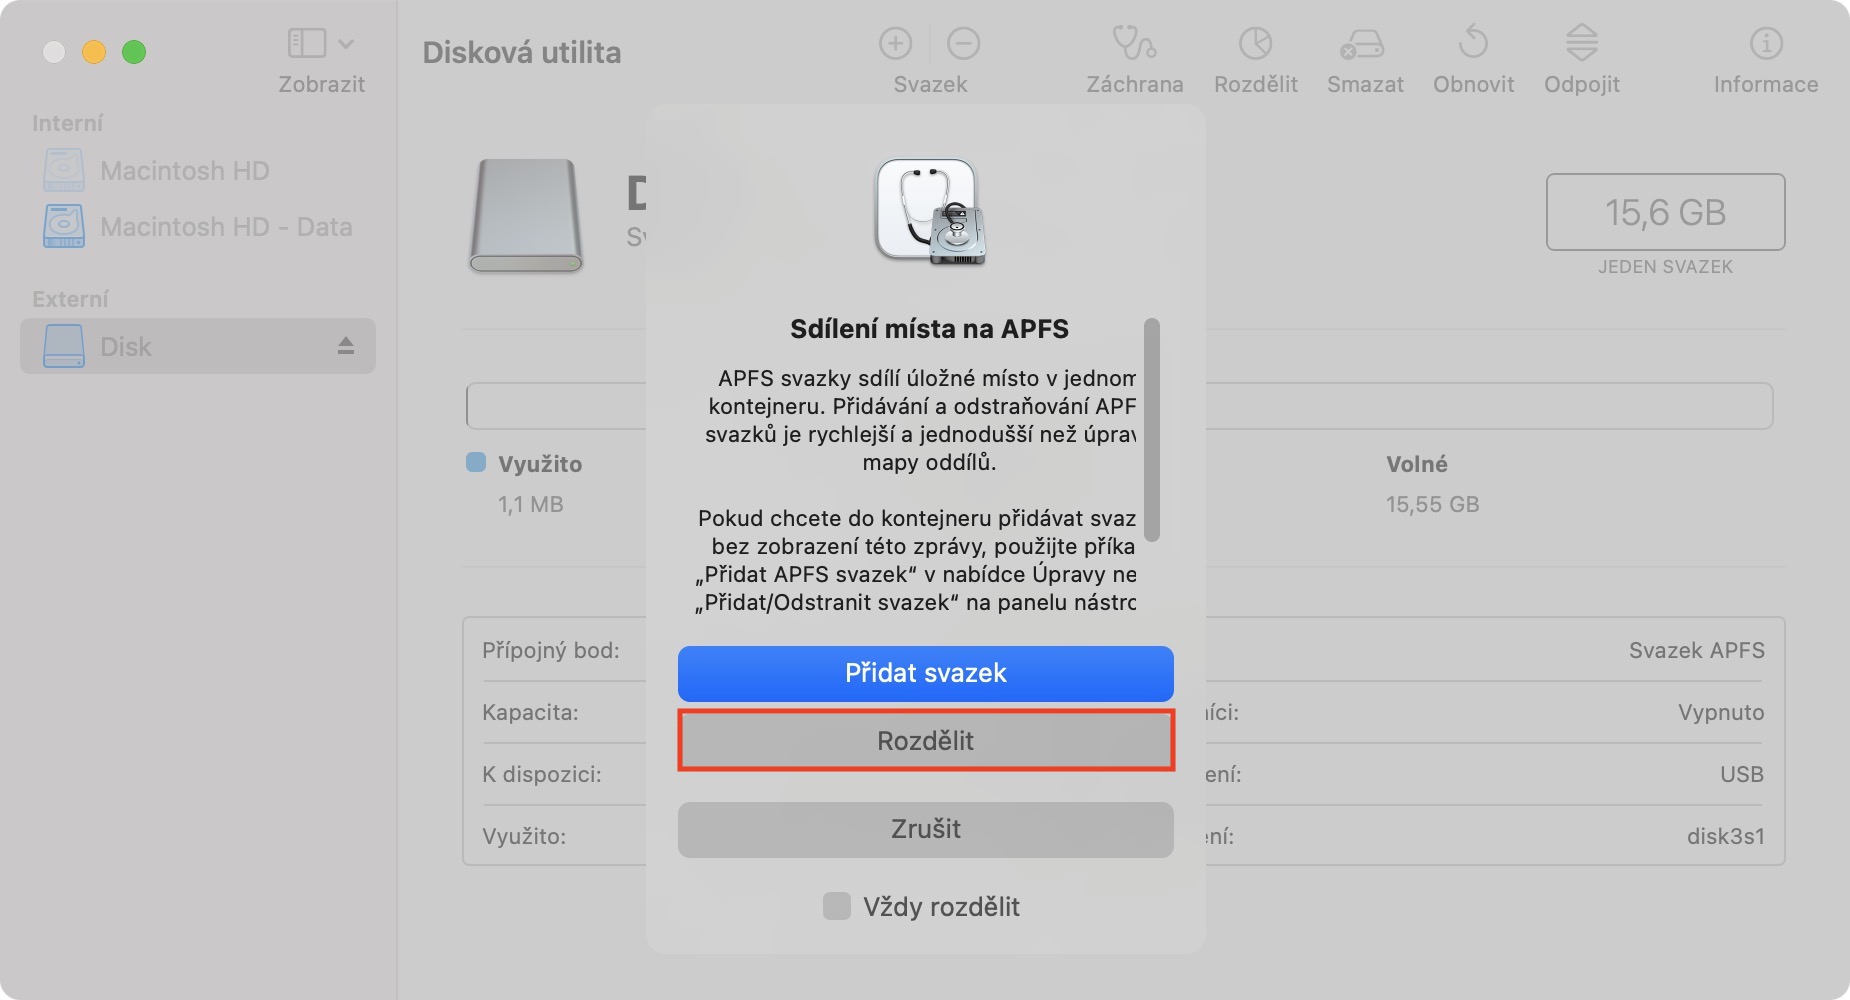The height and width of the screenshot is (1000, 1850).
Task: Click the Rozdělit button in dialog
Action: (x=925, y=741)
